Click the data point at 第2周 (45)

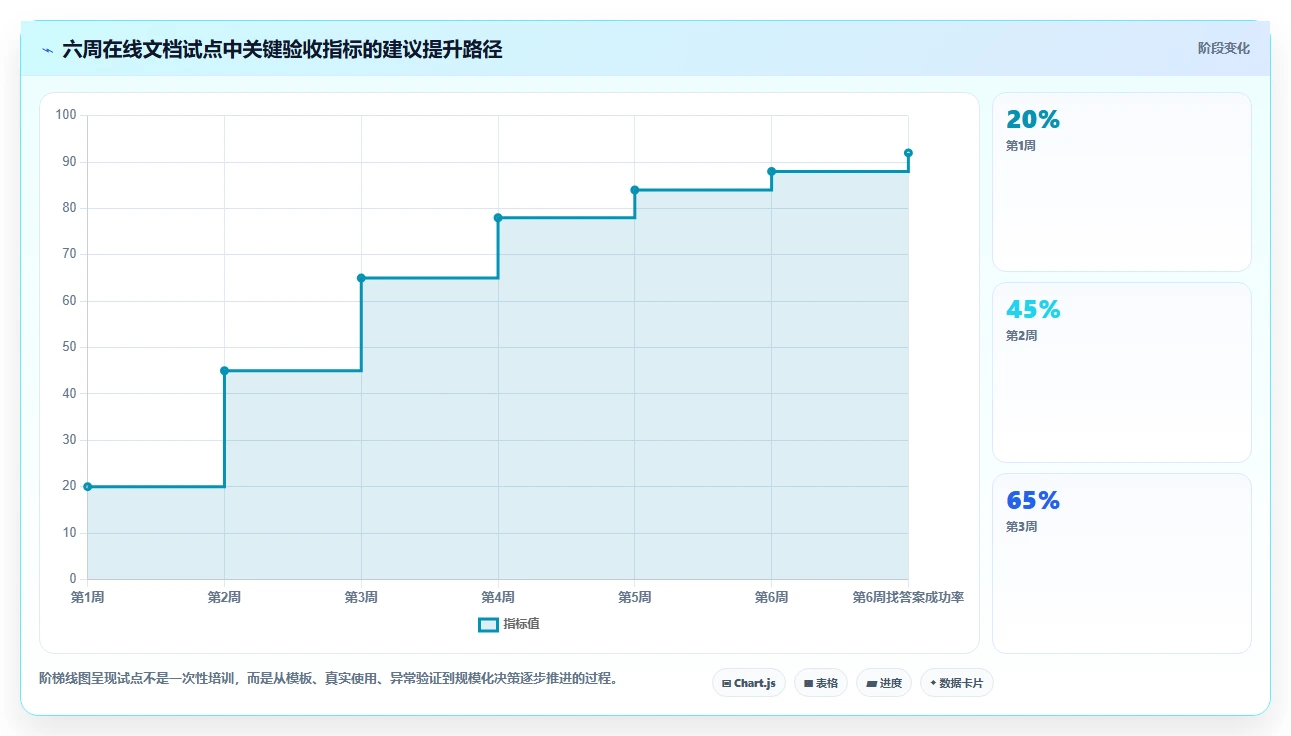[x=224, y=371]
